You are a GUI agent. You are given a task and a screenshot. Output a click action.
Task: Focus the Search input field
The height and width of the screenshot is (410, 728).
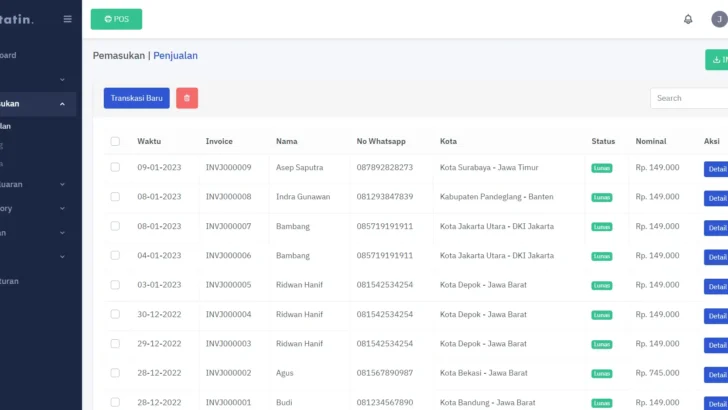coord(689,98)
